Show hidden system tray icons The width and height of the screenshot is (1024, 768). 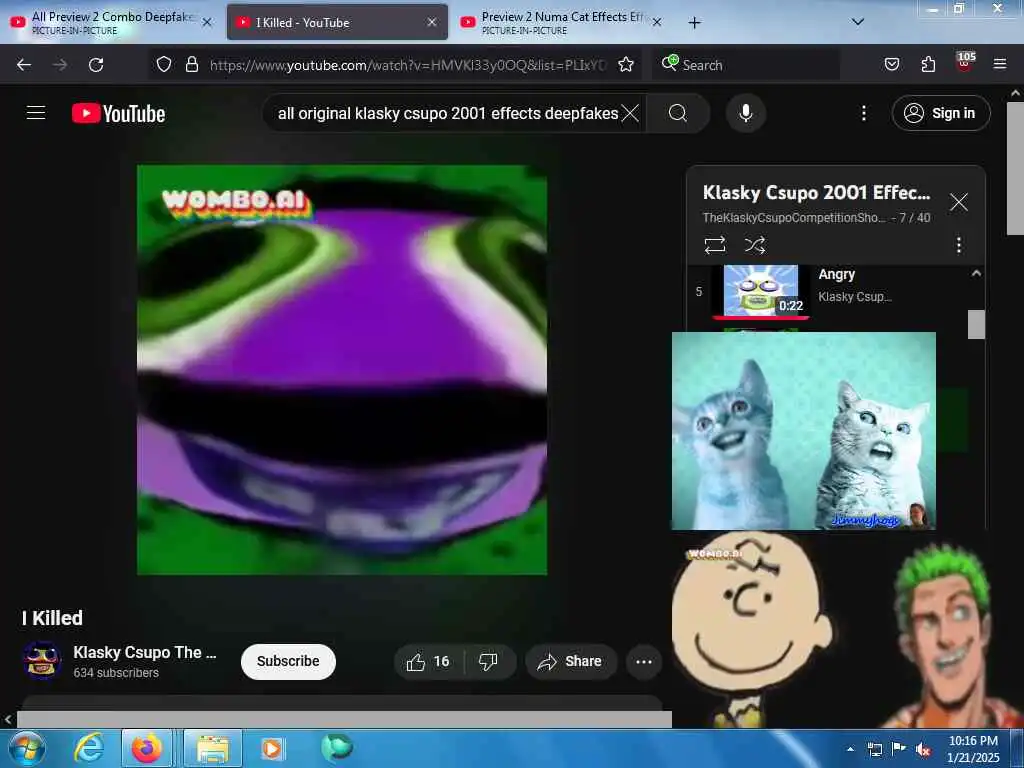(850, 750)
